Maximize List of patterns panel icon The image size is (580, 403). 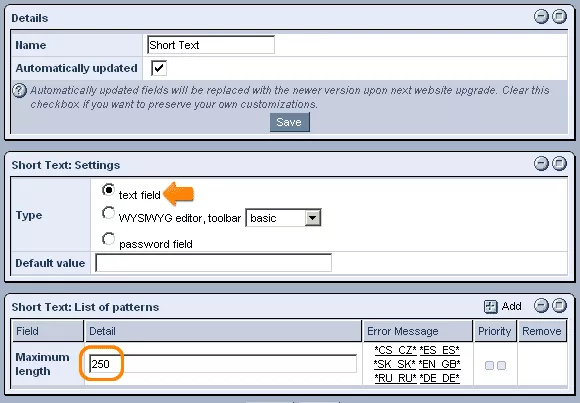(559, 306)
